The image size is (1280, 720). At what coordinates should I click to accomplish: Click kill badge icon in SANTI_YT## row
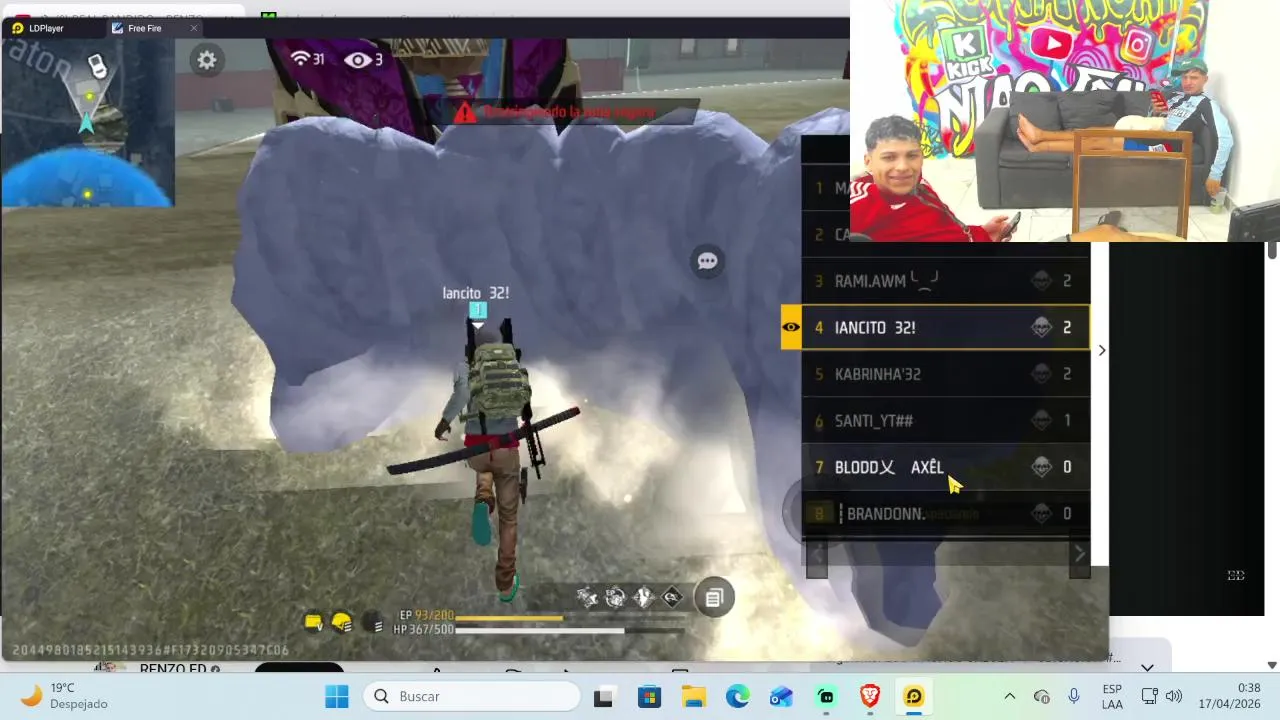coord(1041,420)
